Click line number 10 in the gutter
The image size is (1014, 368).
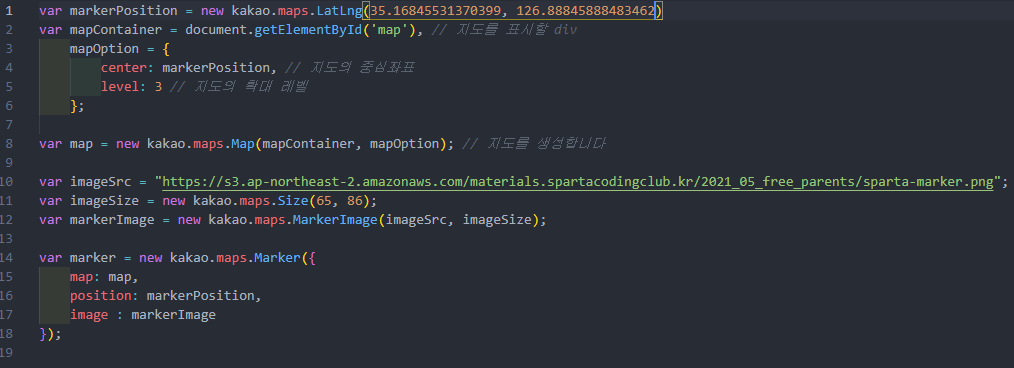[x=7, y=182]
